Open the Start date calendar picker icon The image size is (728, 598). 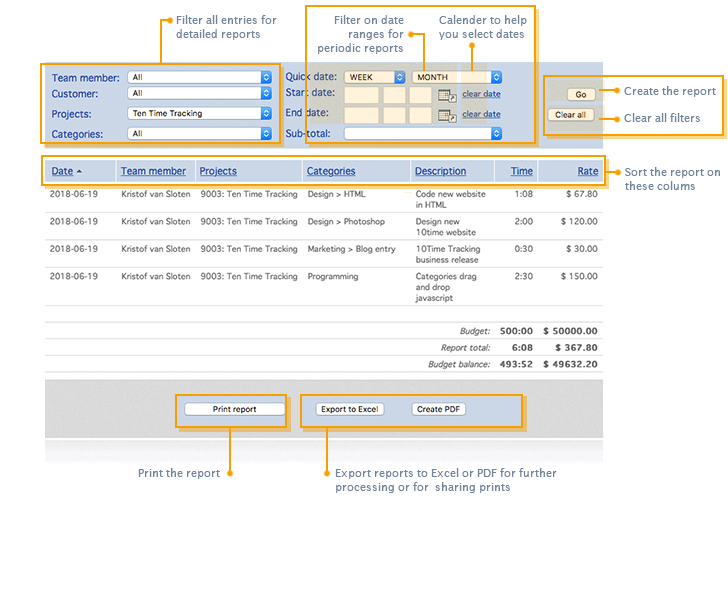[447, 96]
